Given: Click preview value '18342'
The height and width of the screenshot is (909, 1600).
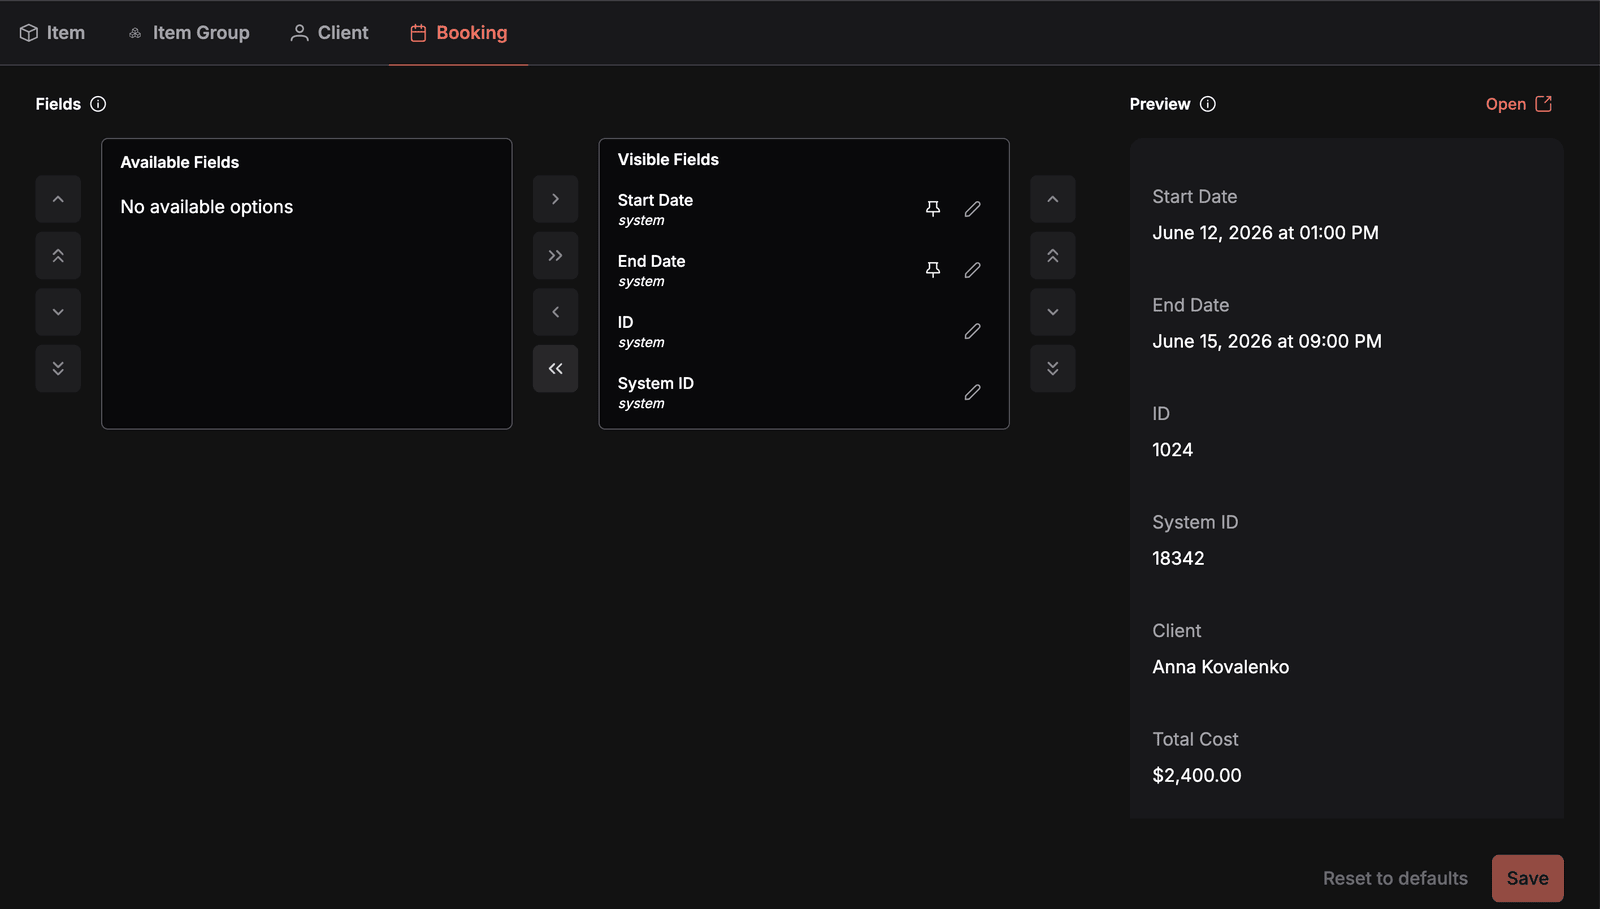Looking at the screenshot, I should pos(1178,558).
